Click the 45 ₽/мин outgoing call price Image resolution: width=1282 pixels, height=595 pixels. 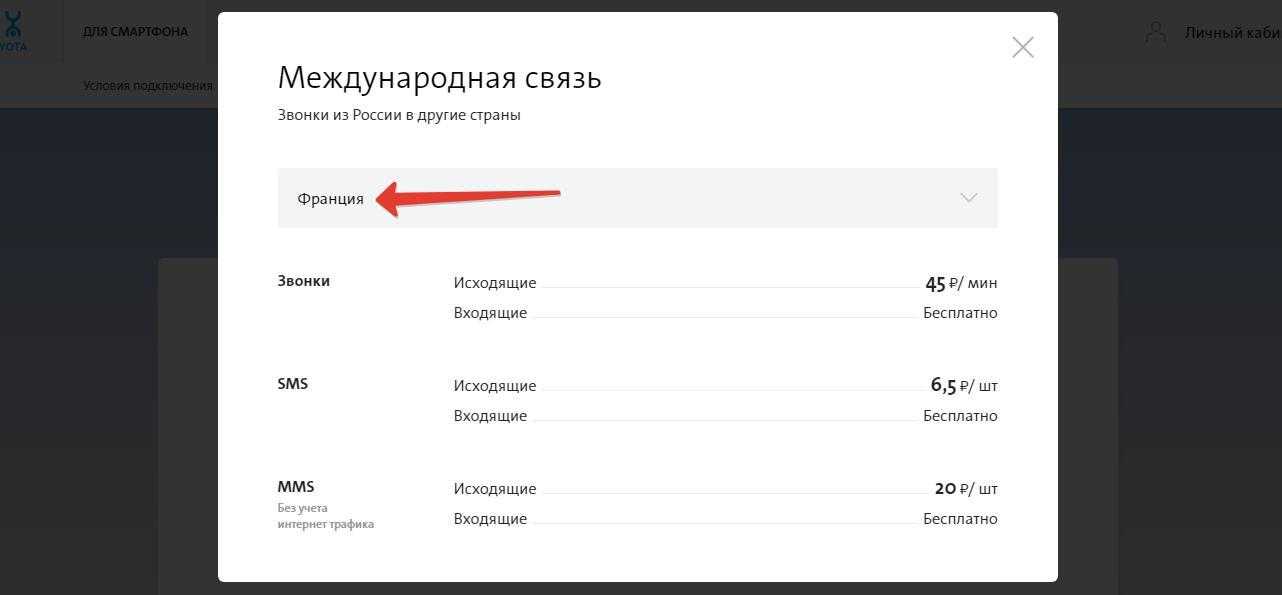tap(961, 284)
